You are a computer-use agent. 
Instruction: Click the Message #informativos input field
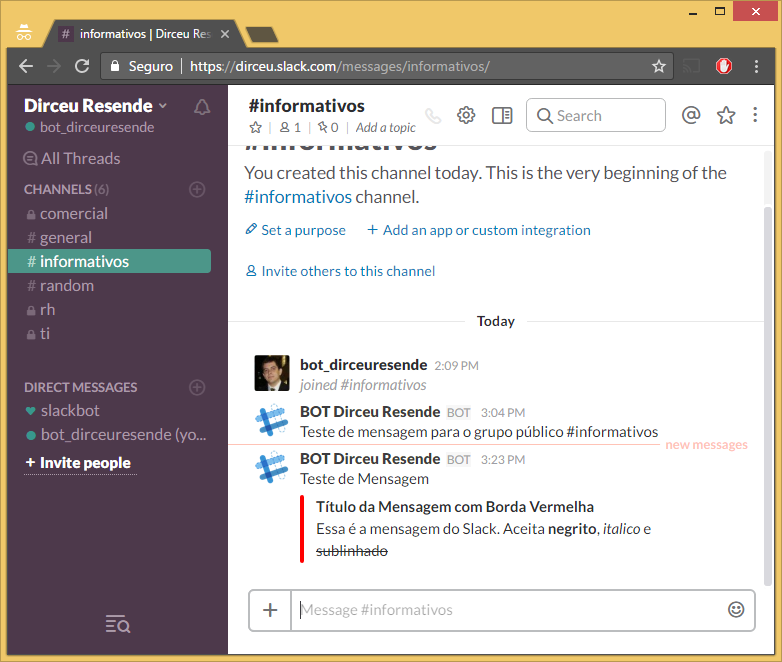coord(509,610)
